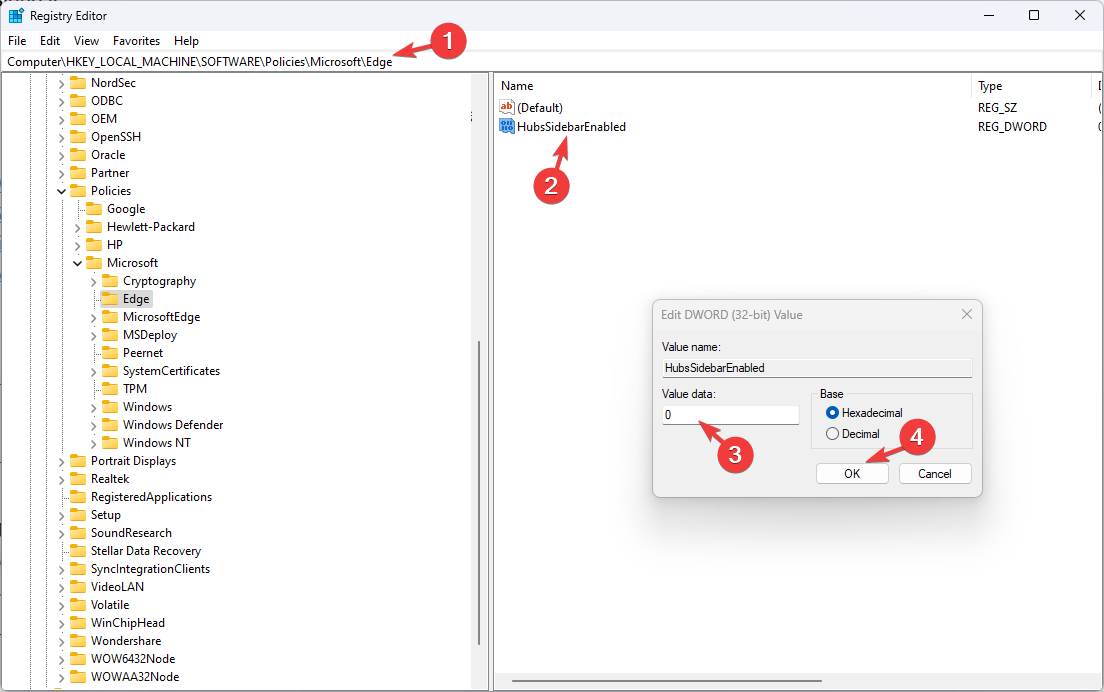
Task: Open the View menu
Action: pyautogui.click(x=87, y=41)
